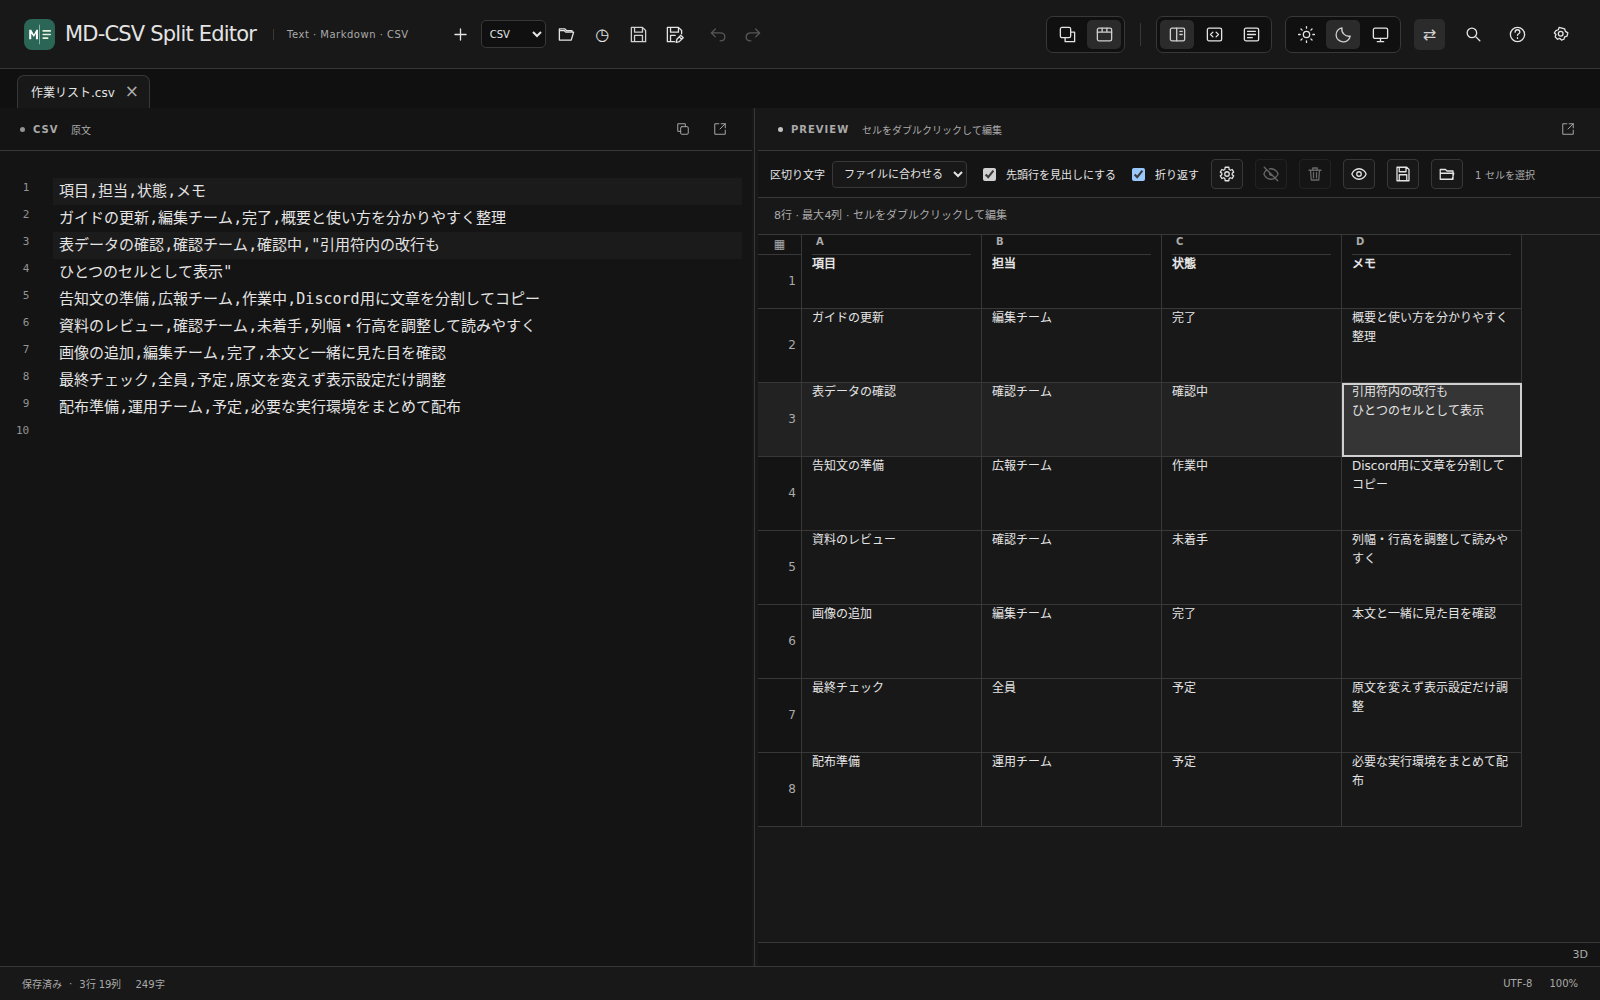This screenshot has width=1600, height=1000.
Task: Select the tabbed window layout icon
Action: click(x=1104, y=34)
